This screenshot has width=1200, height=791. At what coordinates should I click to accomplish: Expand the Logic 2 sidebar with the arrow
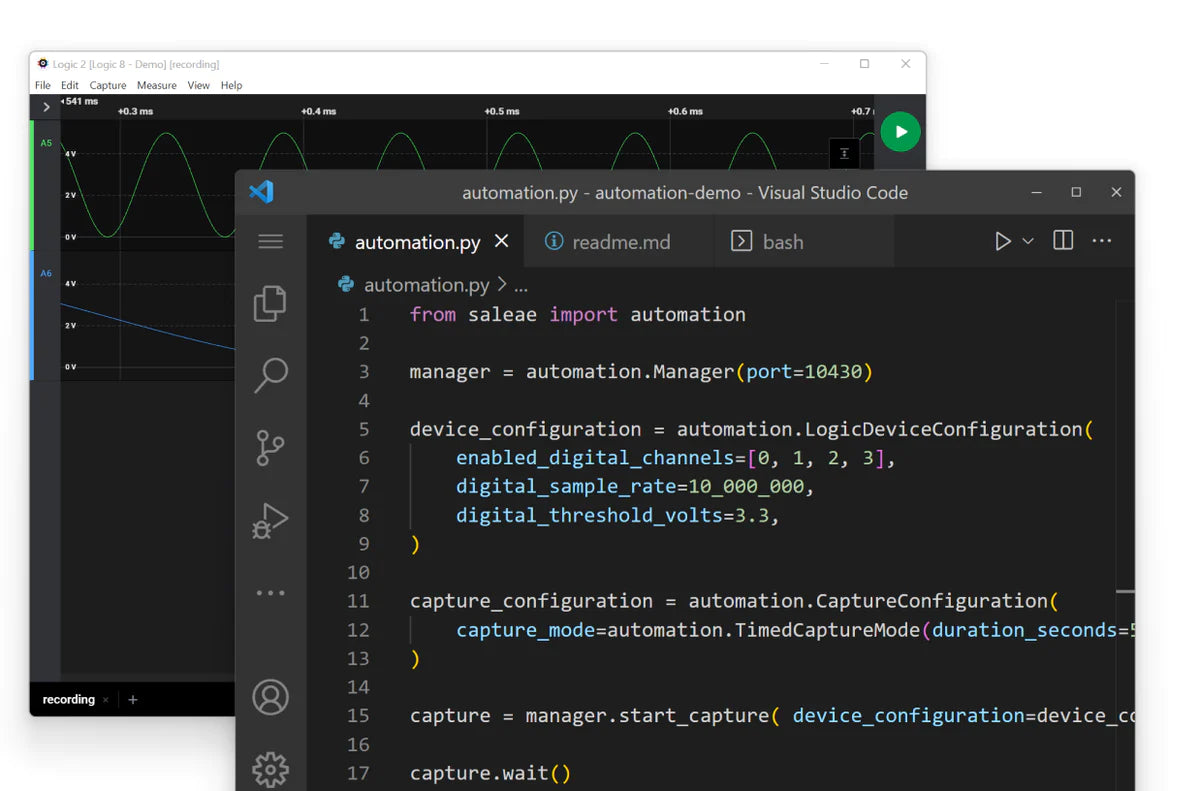(46, 106)
